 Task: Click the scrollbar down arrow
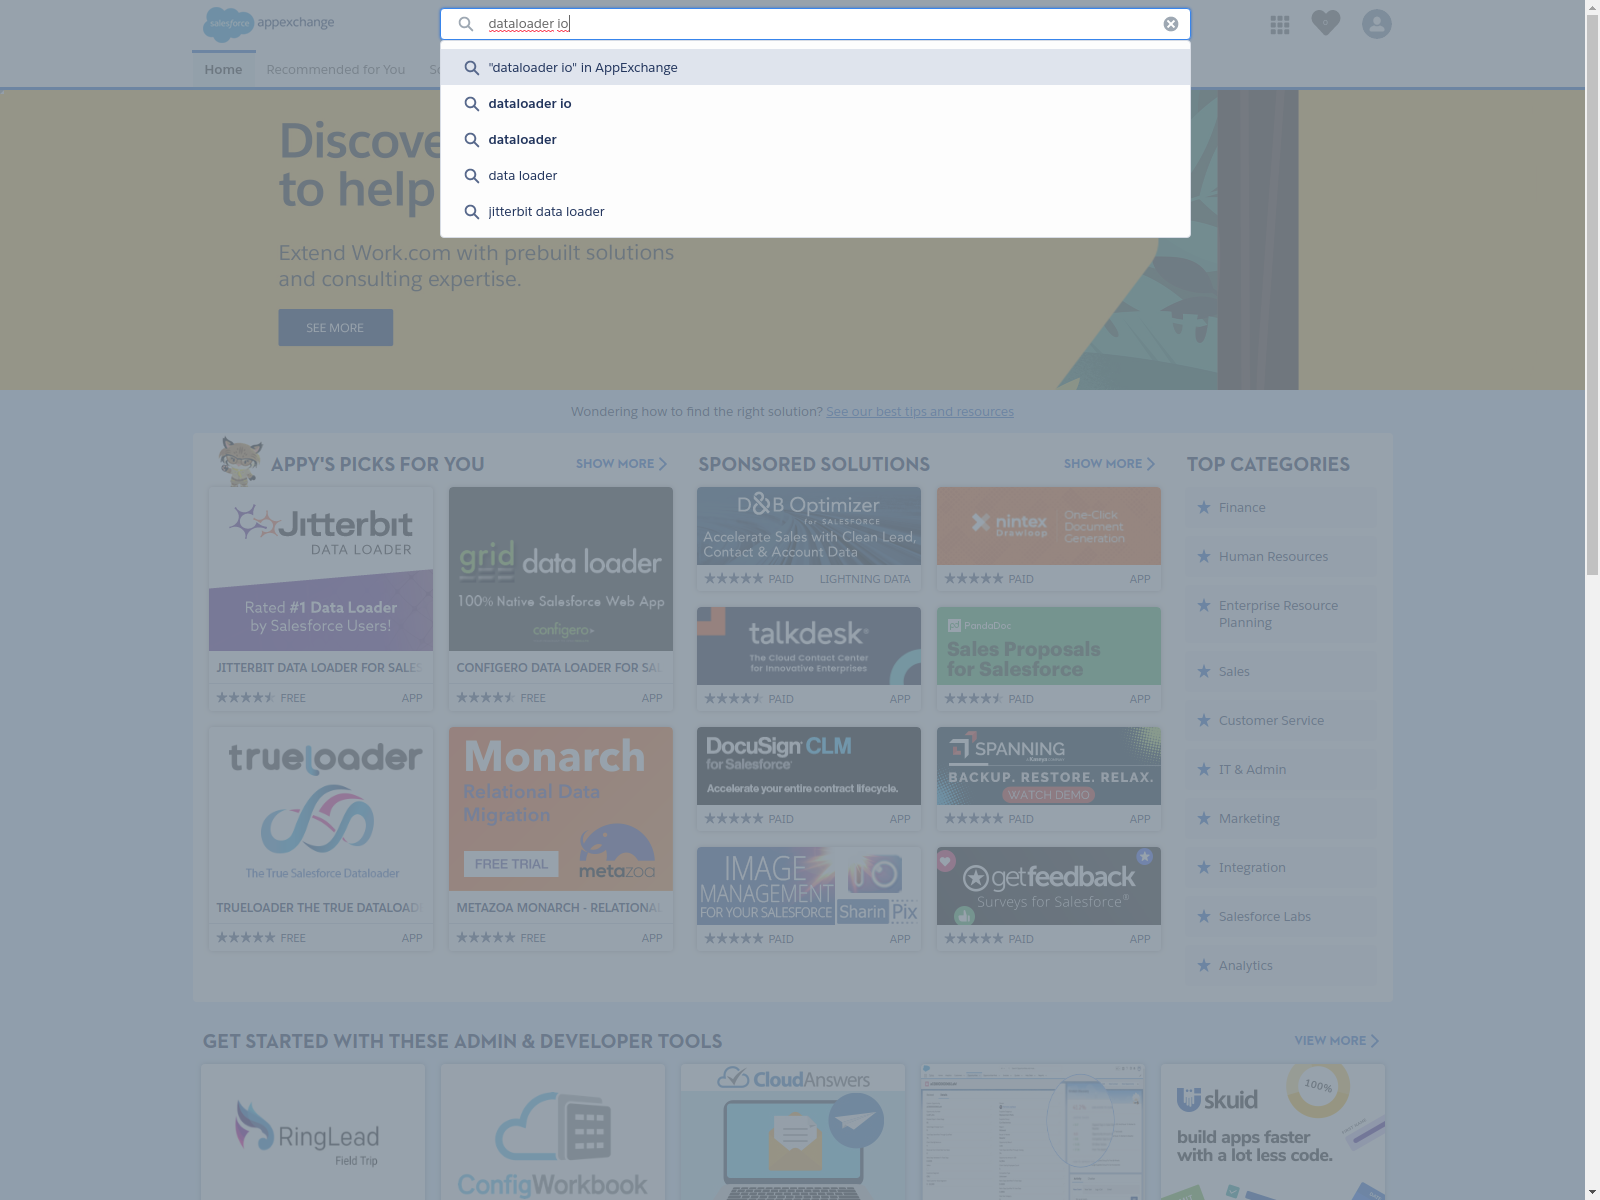point(1592,1192)
